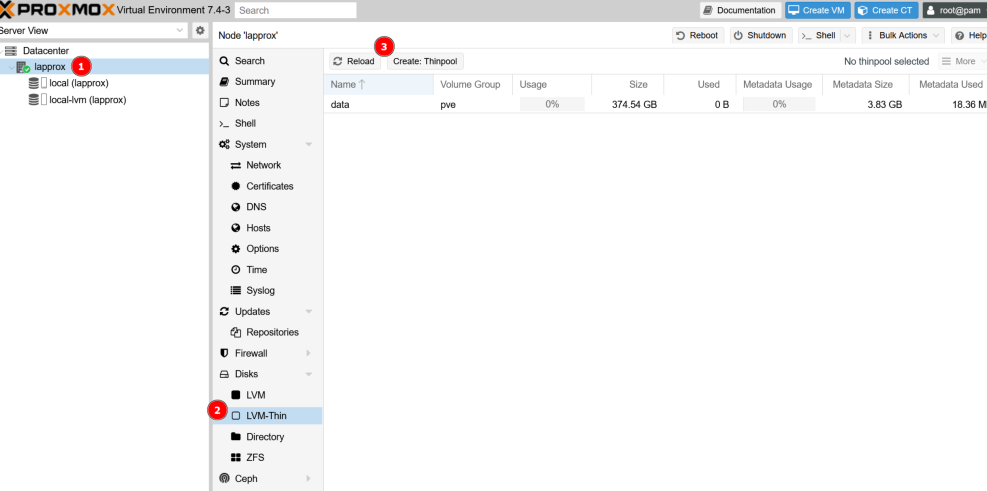Image resolution: width=987 pixels, height=491 pixels.
Task: Click the gear icon beside Server View
Action: point(200,31)
